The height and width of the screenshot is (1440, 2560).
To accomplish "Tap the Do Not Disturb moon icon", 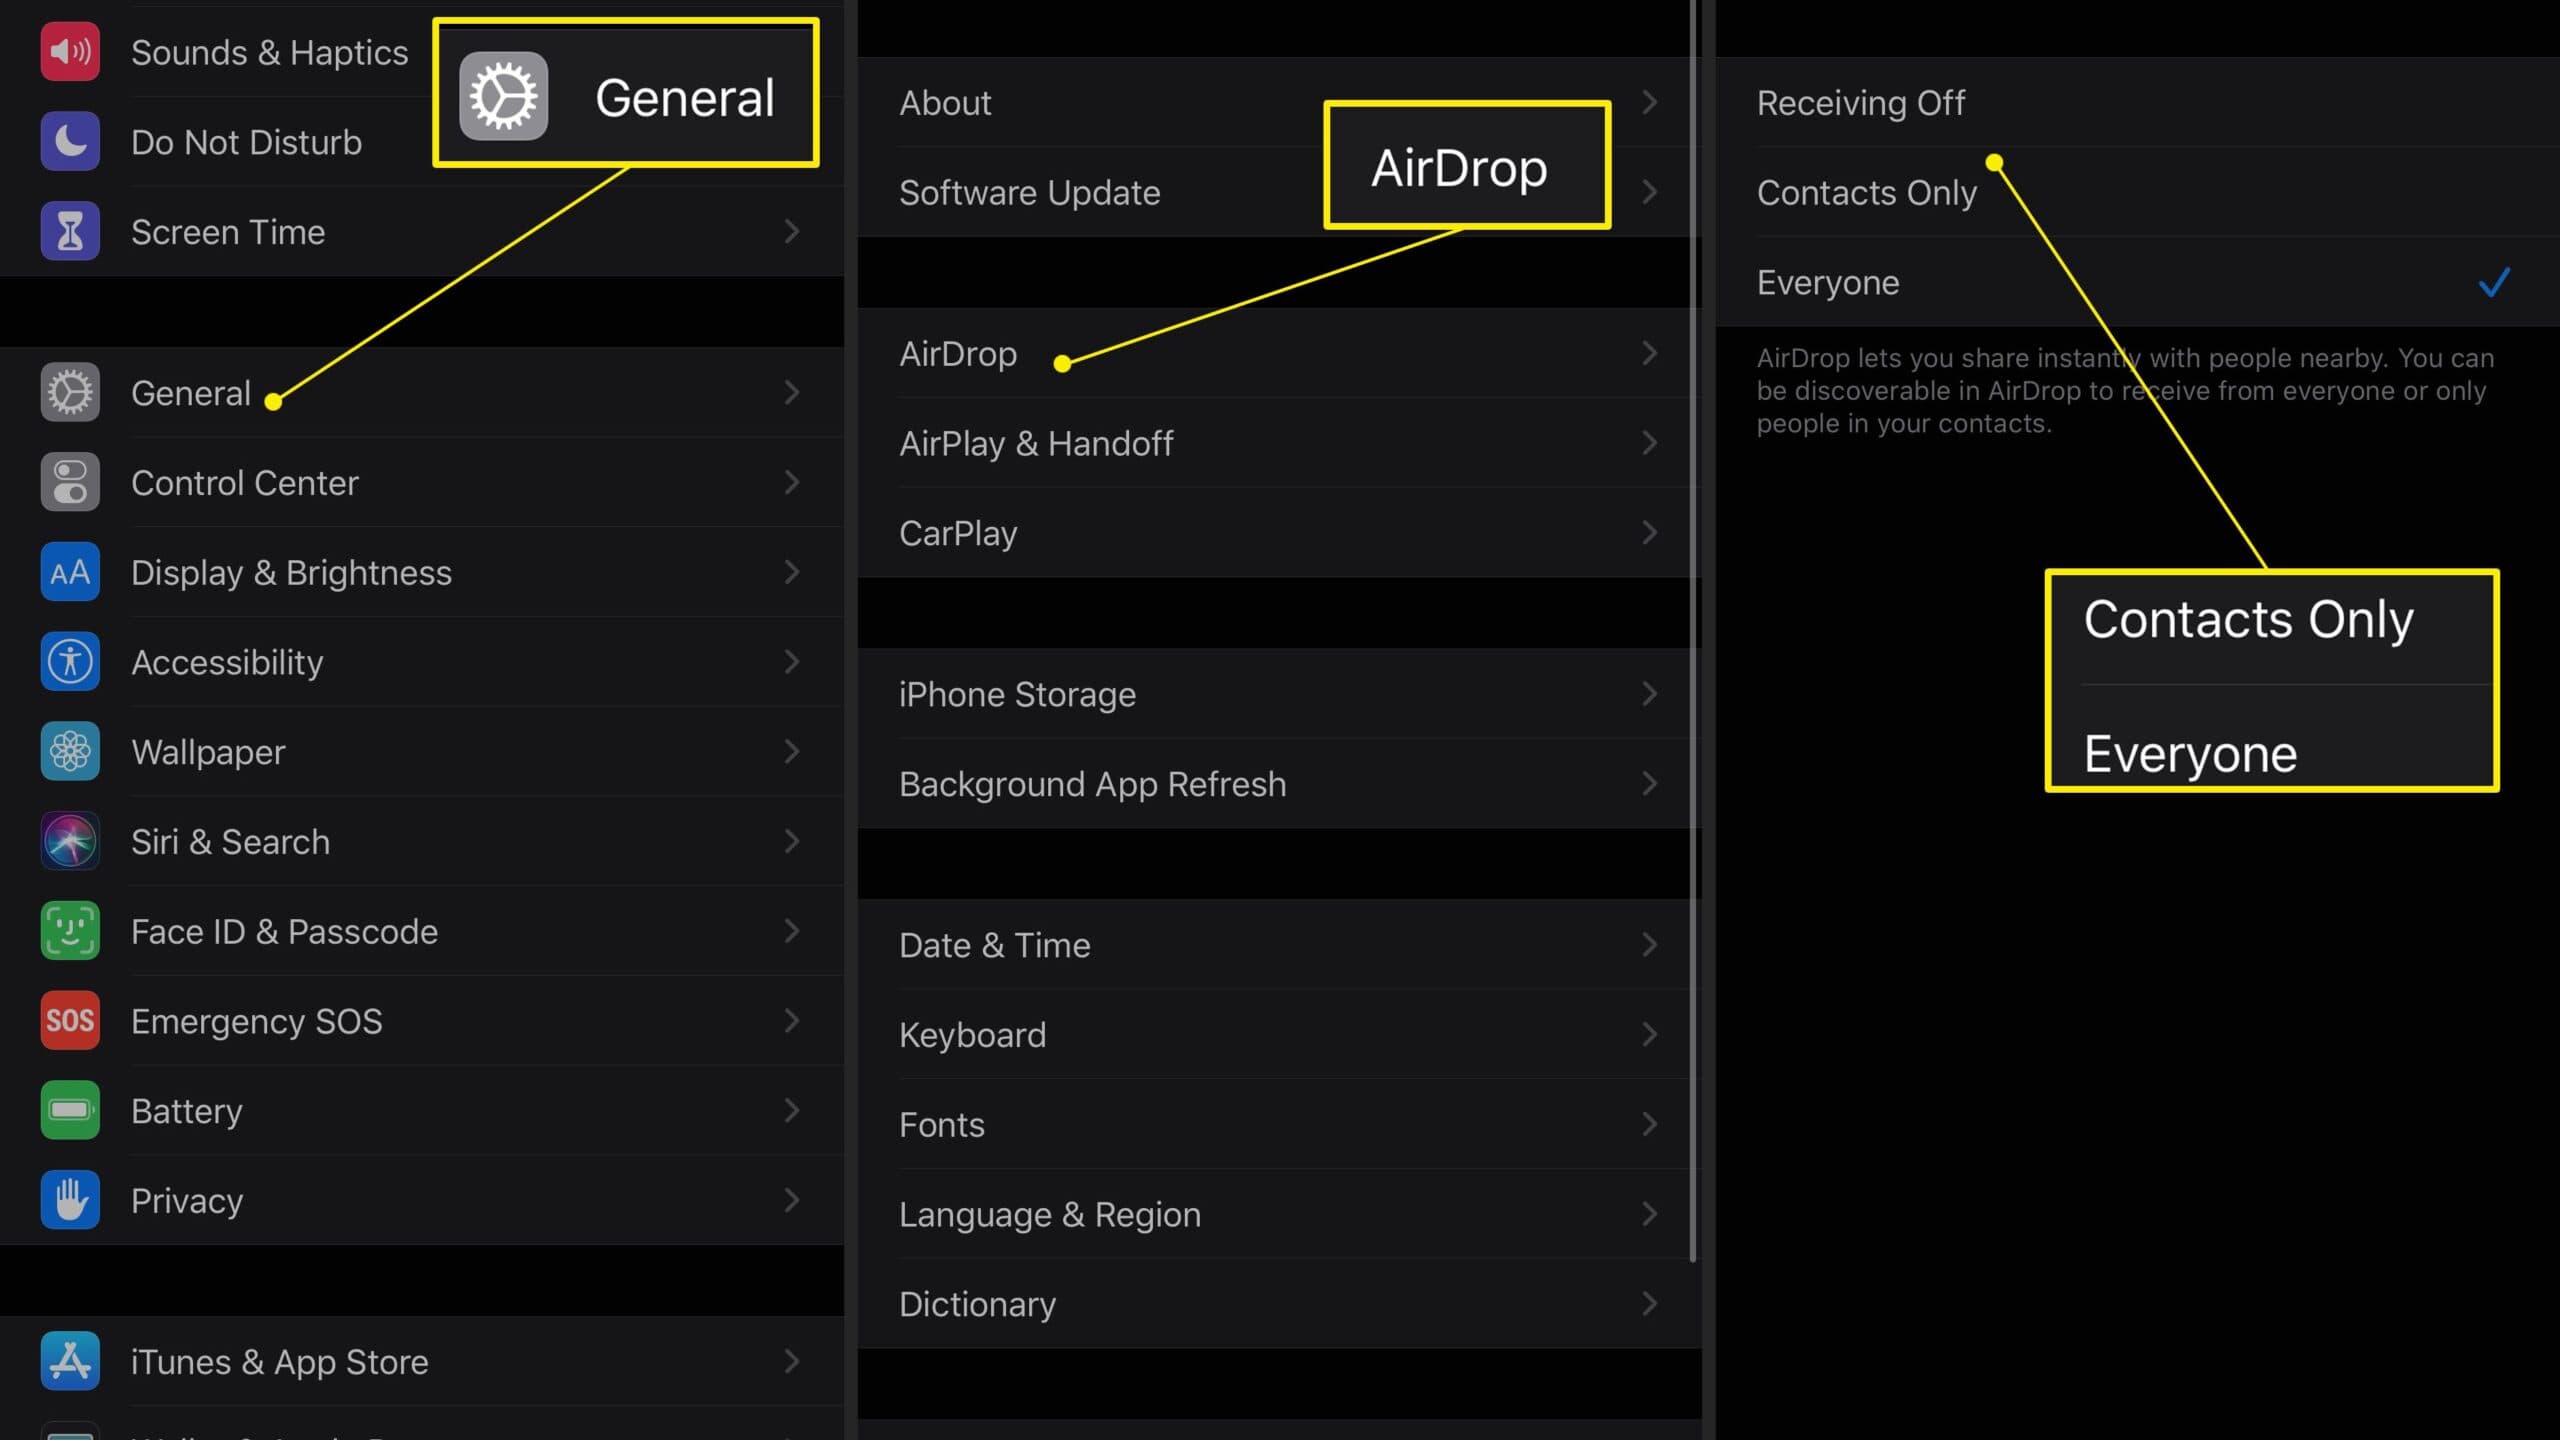I will pyautogui.click(x=70, y=142).
